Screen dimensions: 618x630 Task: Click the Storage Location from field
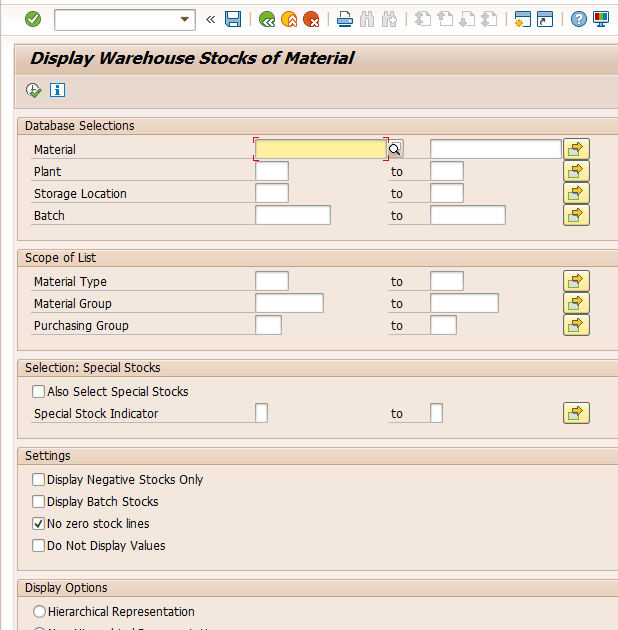pyautogui.click(x=272, y=193)
